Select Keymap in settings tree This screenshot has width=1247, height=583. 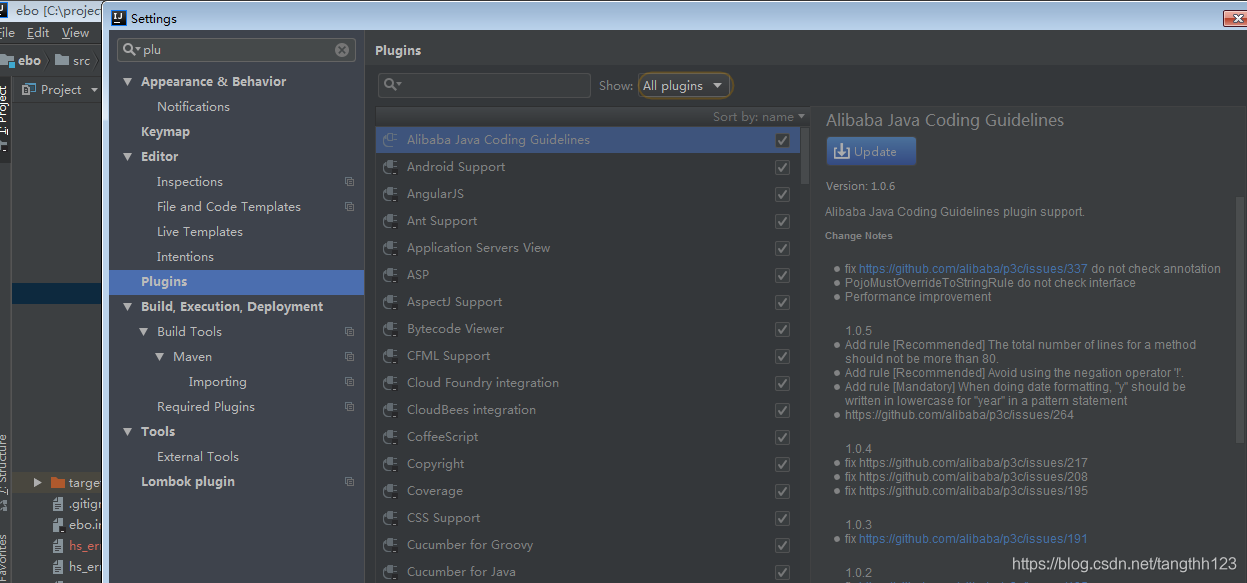tap(165, 132)
